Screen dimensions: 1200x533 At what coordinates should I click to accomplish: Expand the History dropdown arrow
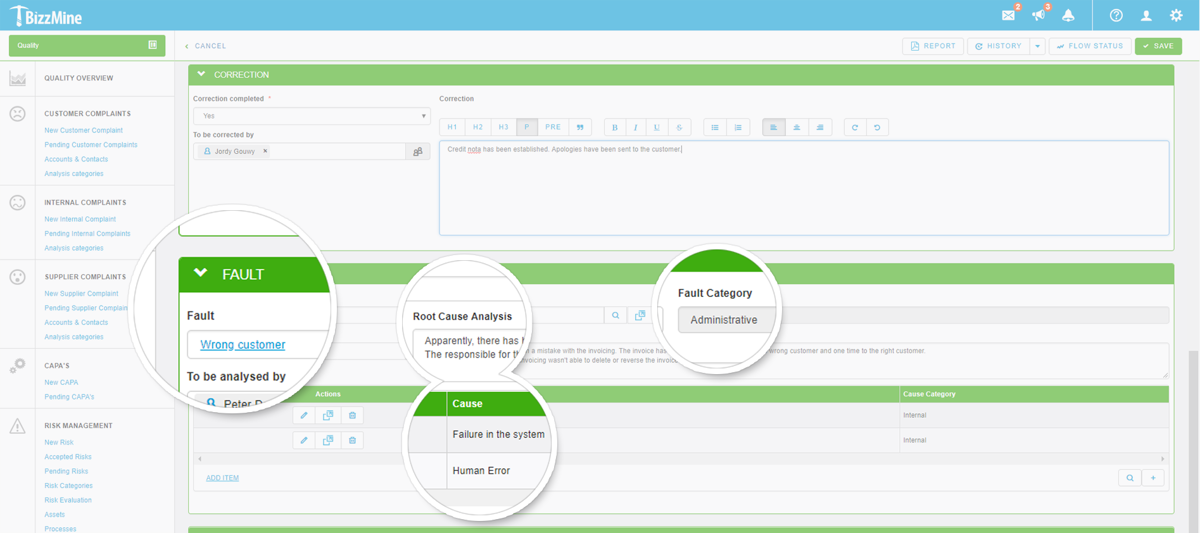coord(1038,46)
